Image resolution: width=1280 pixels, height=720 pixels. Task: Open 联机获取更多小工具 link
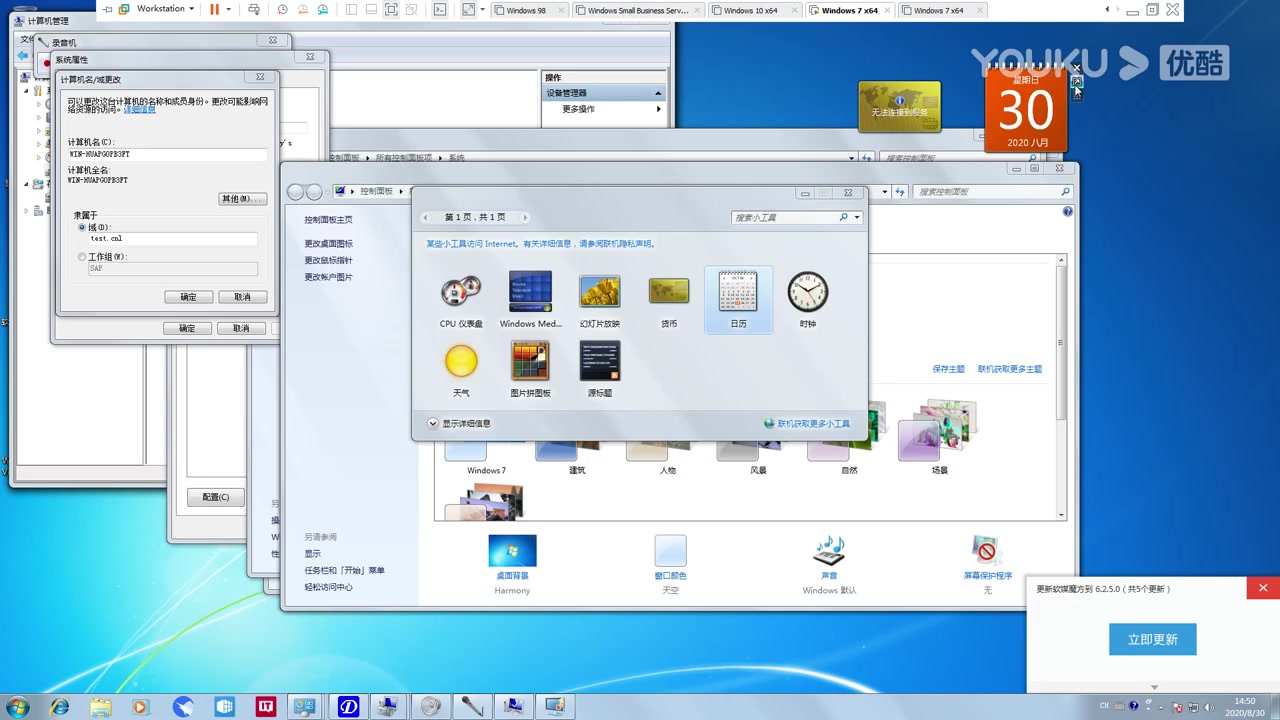coord(813,424)
